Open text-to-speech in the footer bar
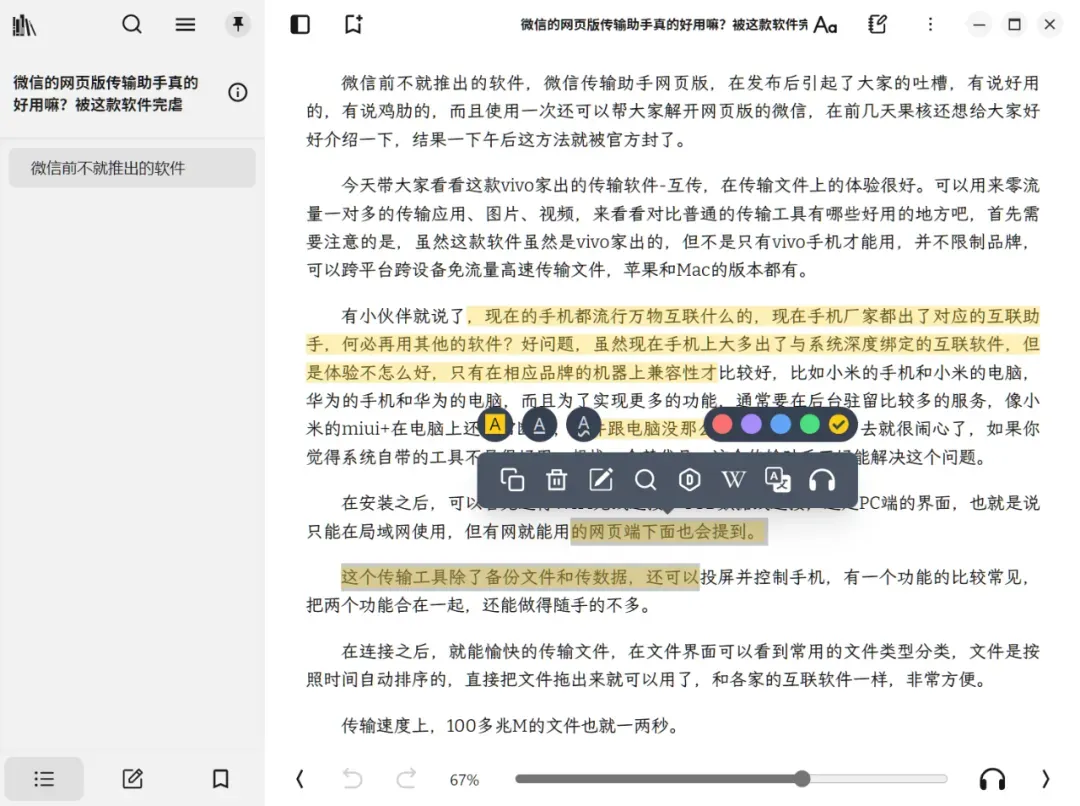 point(993,779)
